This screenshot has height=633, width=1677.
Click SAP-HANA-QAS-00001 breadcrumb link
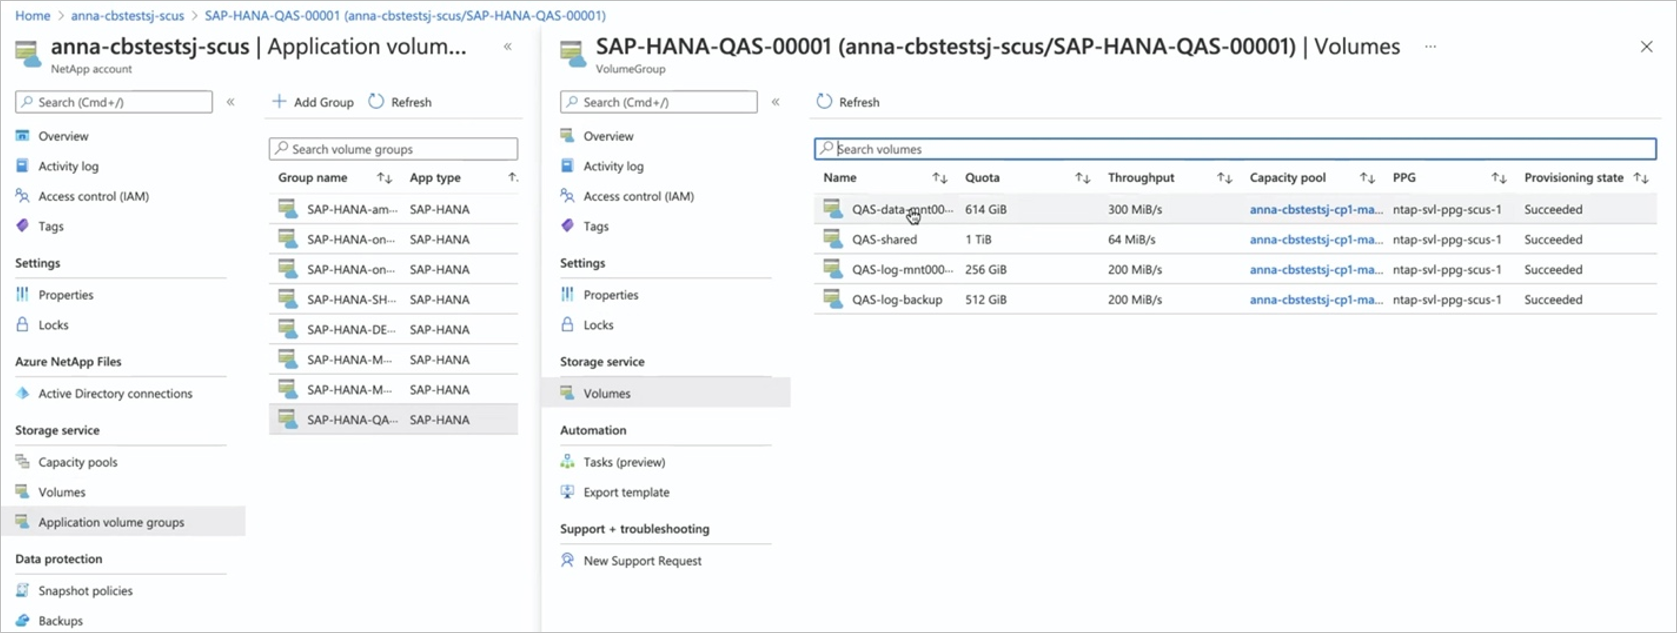(x=405, y=16)
